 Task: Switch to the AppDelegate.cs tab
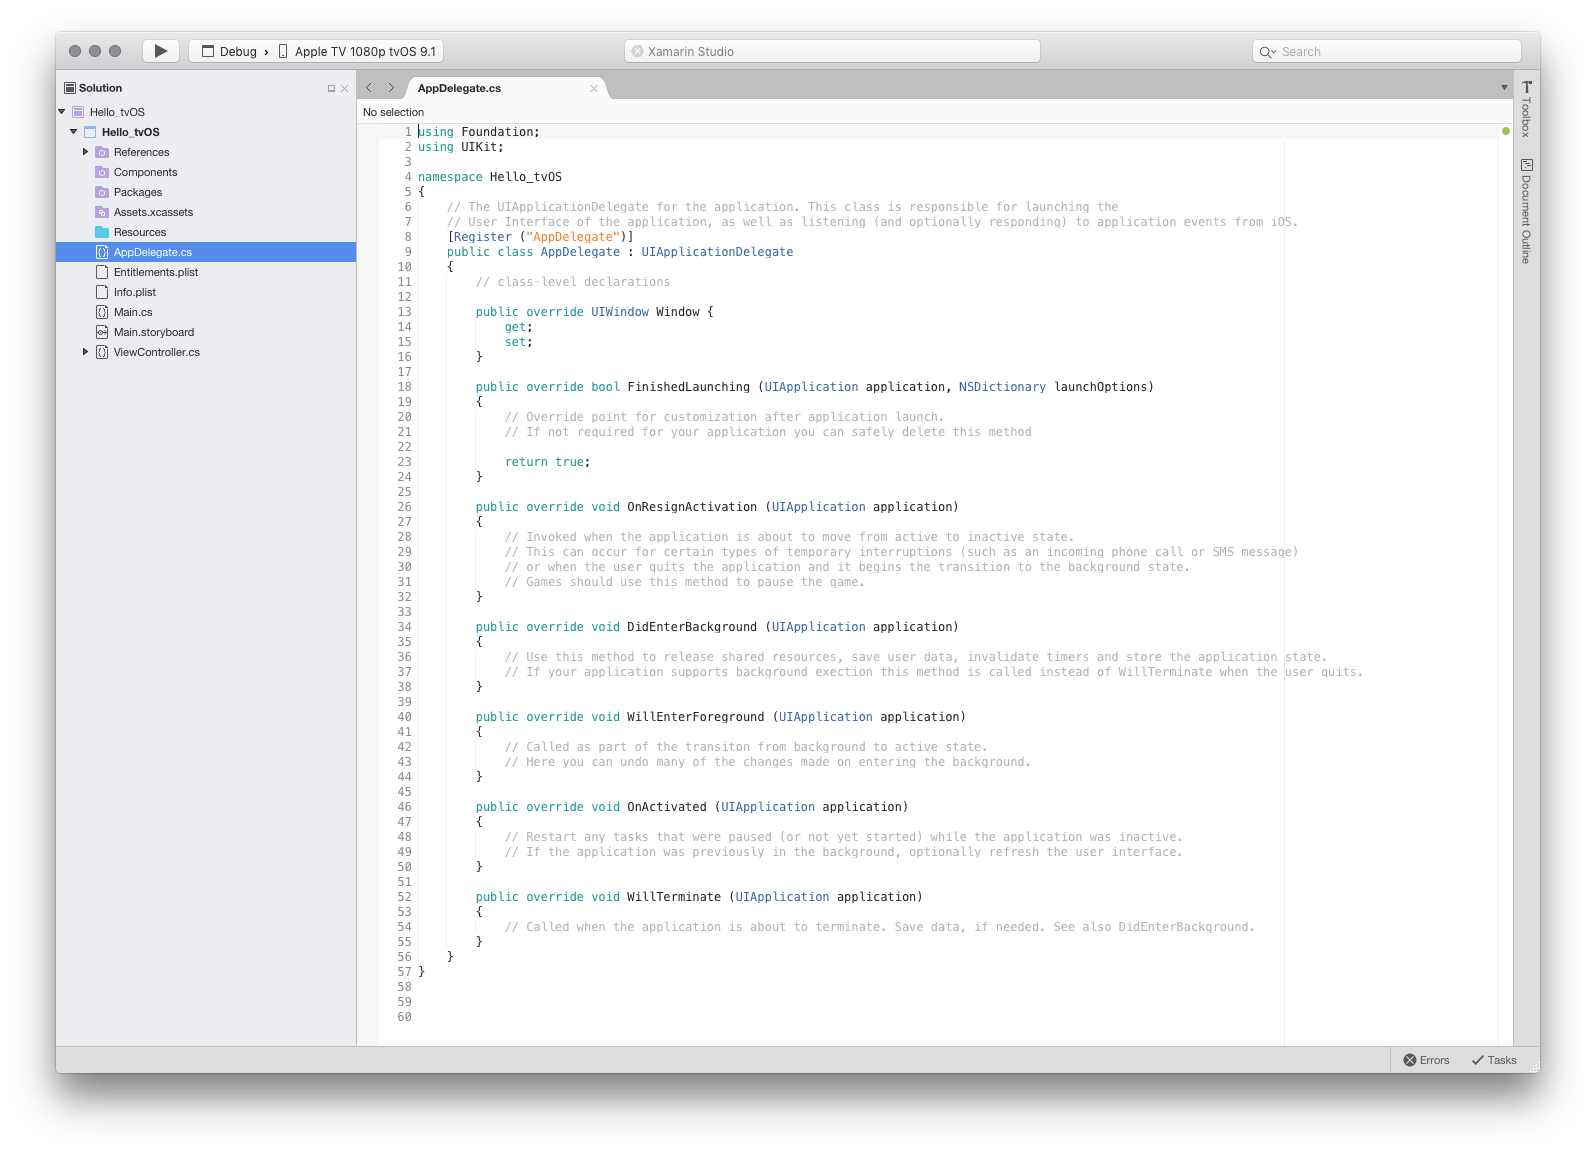coord(459,88)
